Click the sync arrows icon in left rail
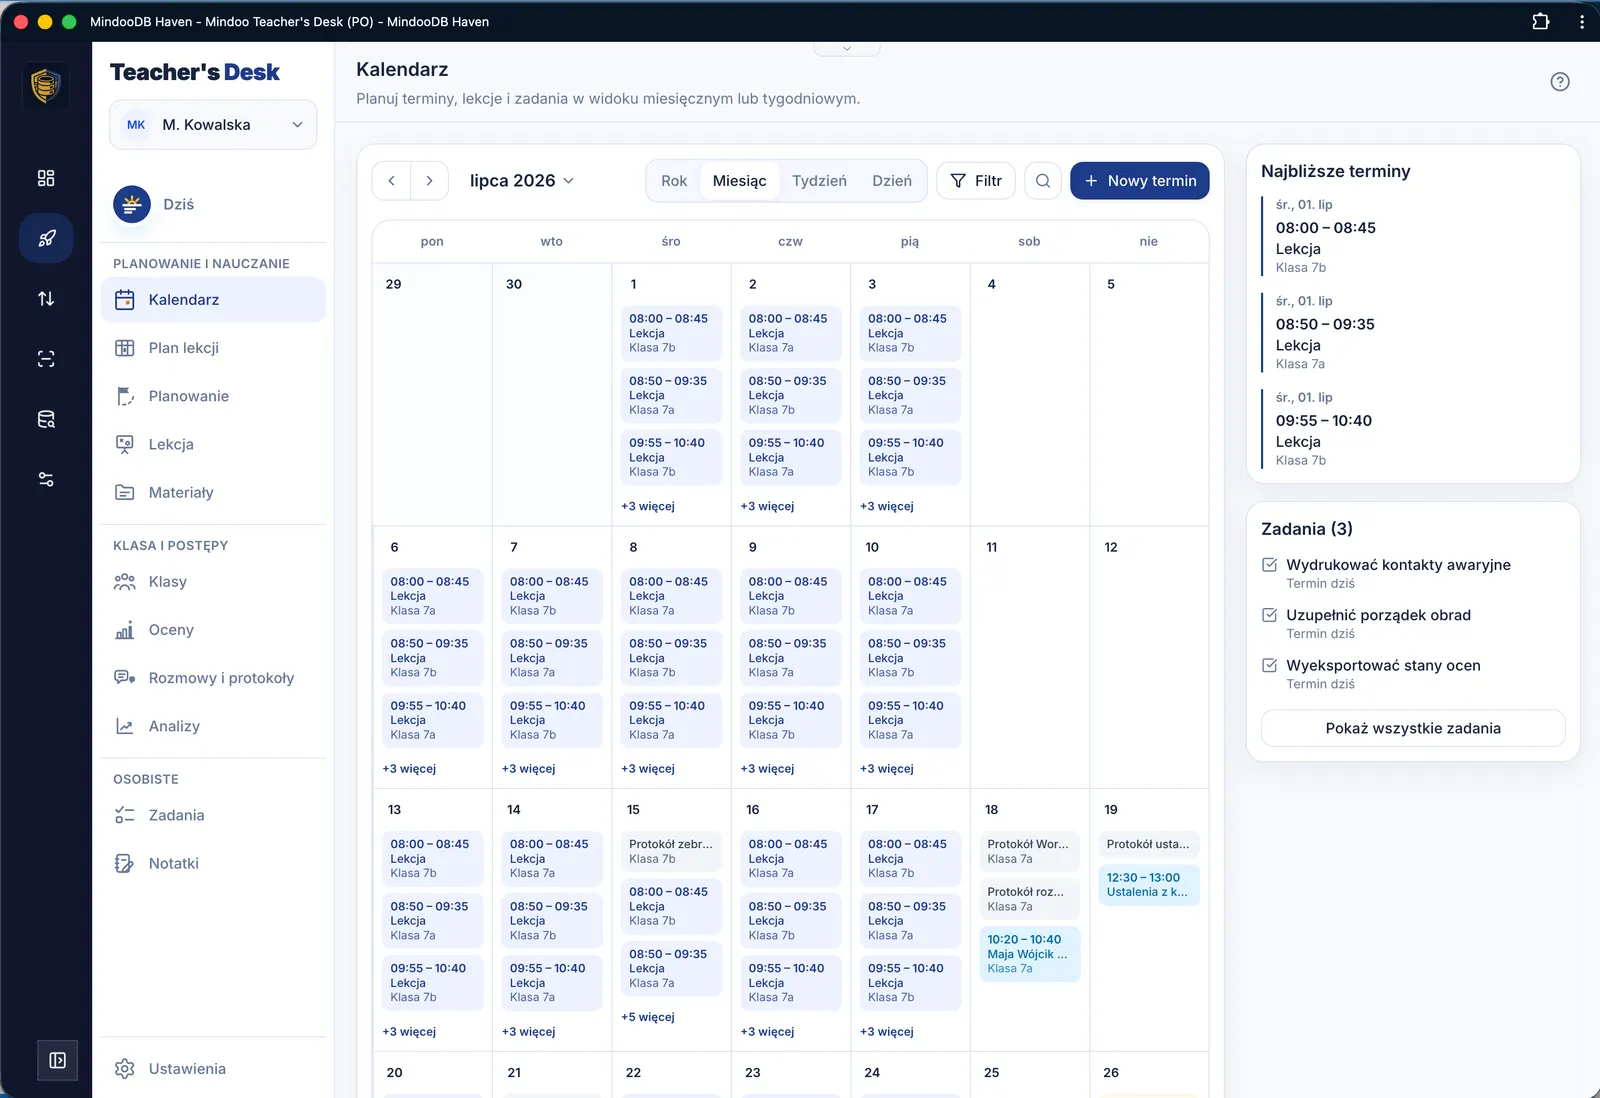1600x1098 pixels. [46, 298]
